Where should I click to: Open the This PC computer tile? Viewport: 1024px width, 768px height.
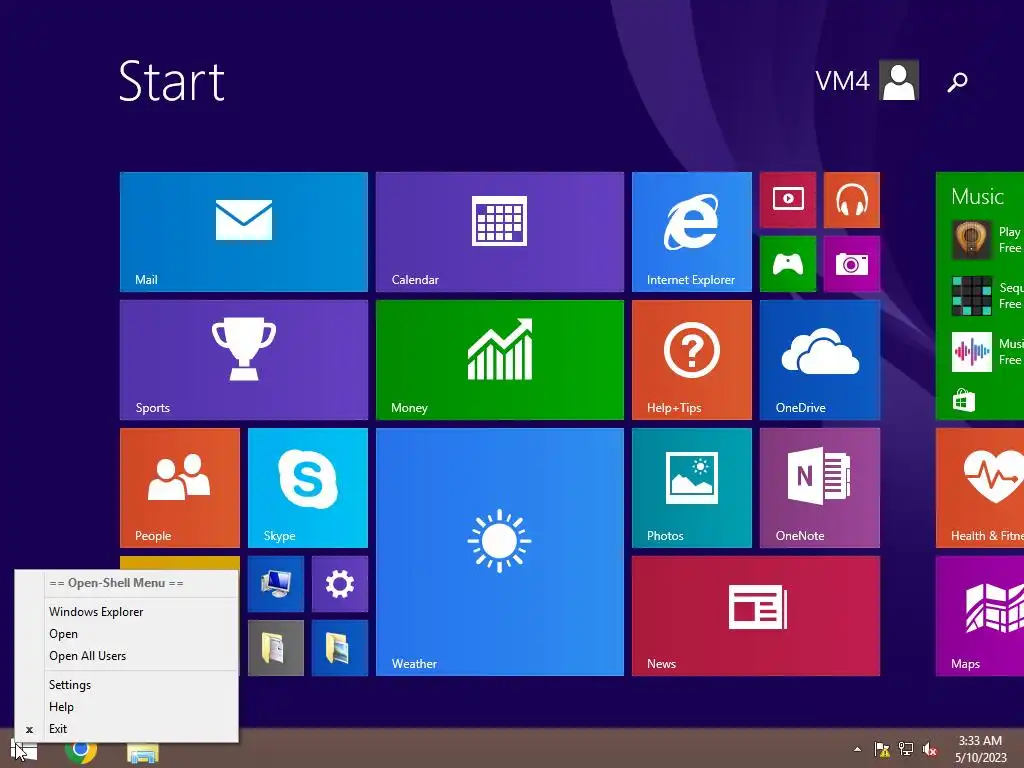(x=276, y=584)
